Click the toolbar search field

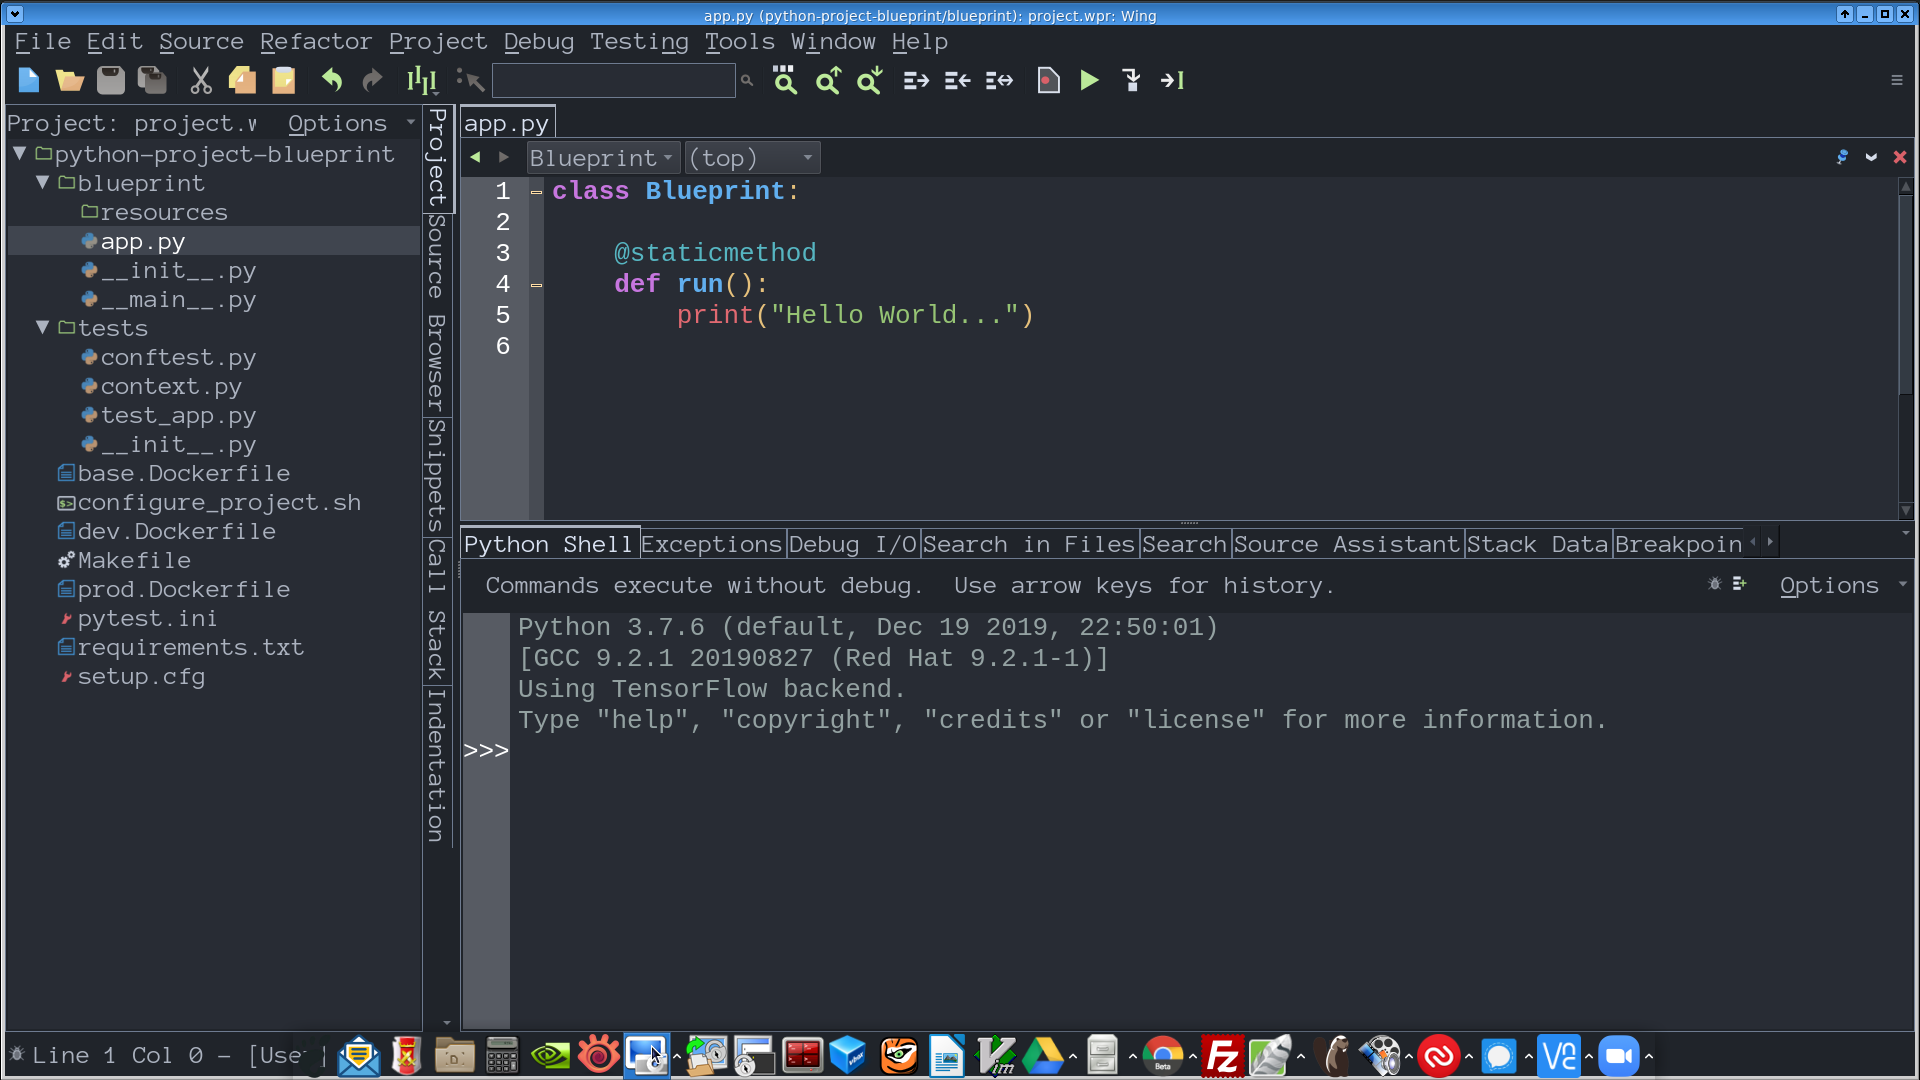(x=613, y=80)
